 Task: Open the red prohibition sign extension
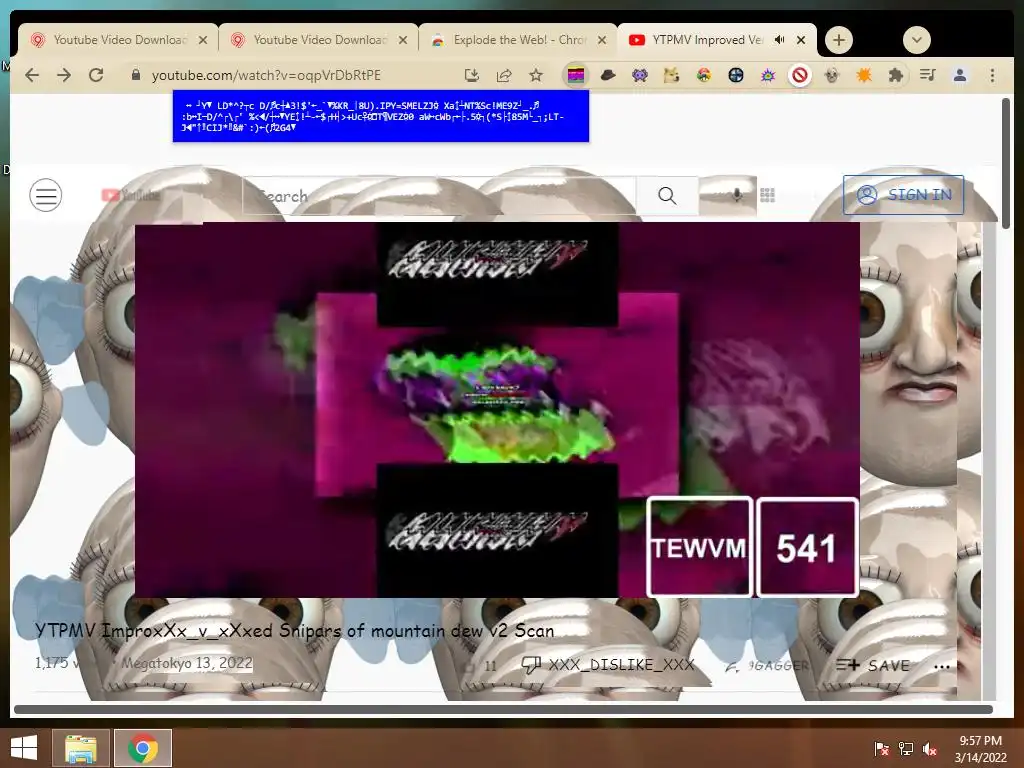800,75
